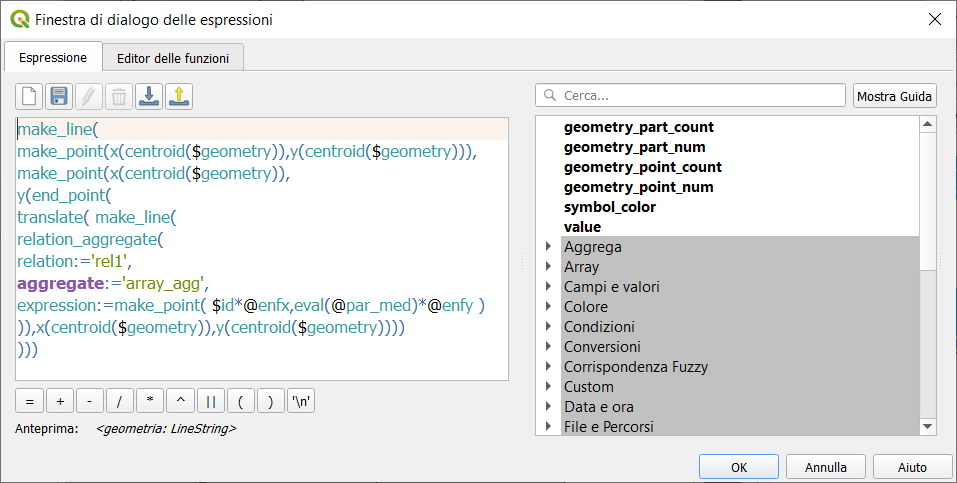Click the Mostra Guida button
This screenshot has width=957, height=483.
tap(894, 96)
